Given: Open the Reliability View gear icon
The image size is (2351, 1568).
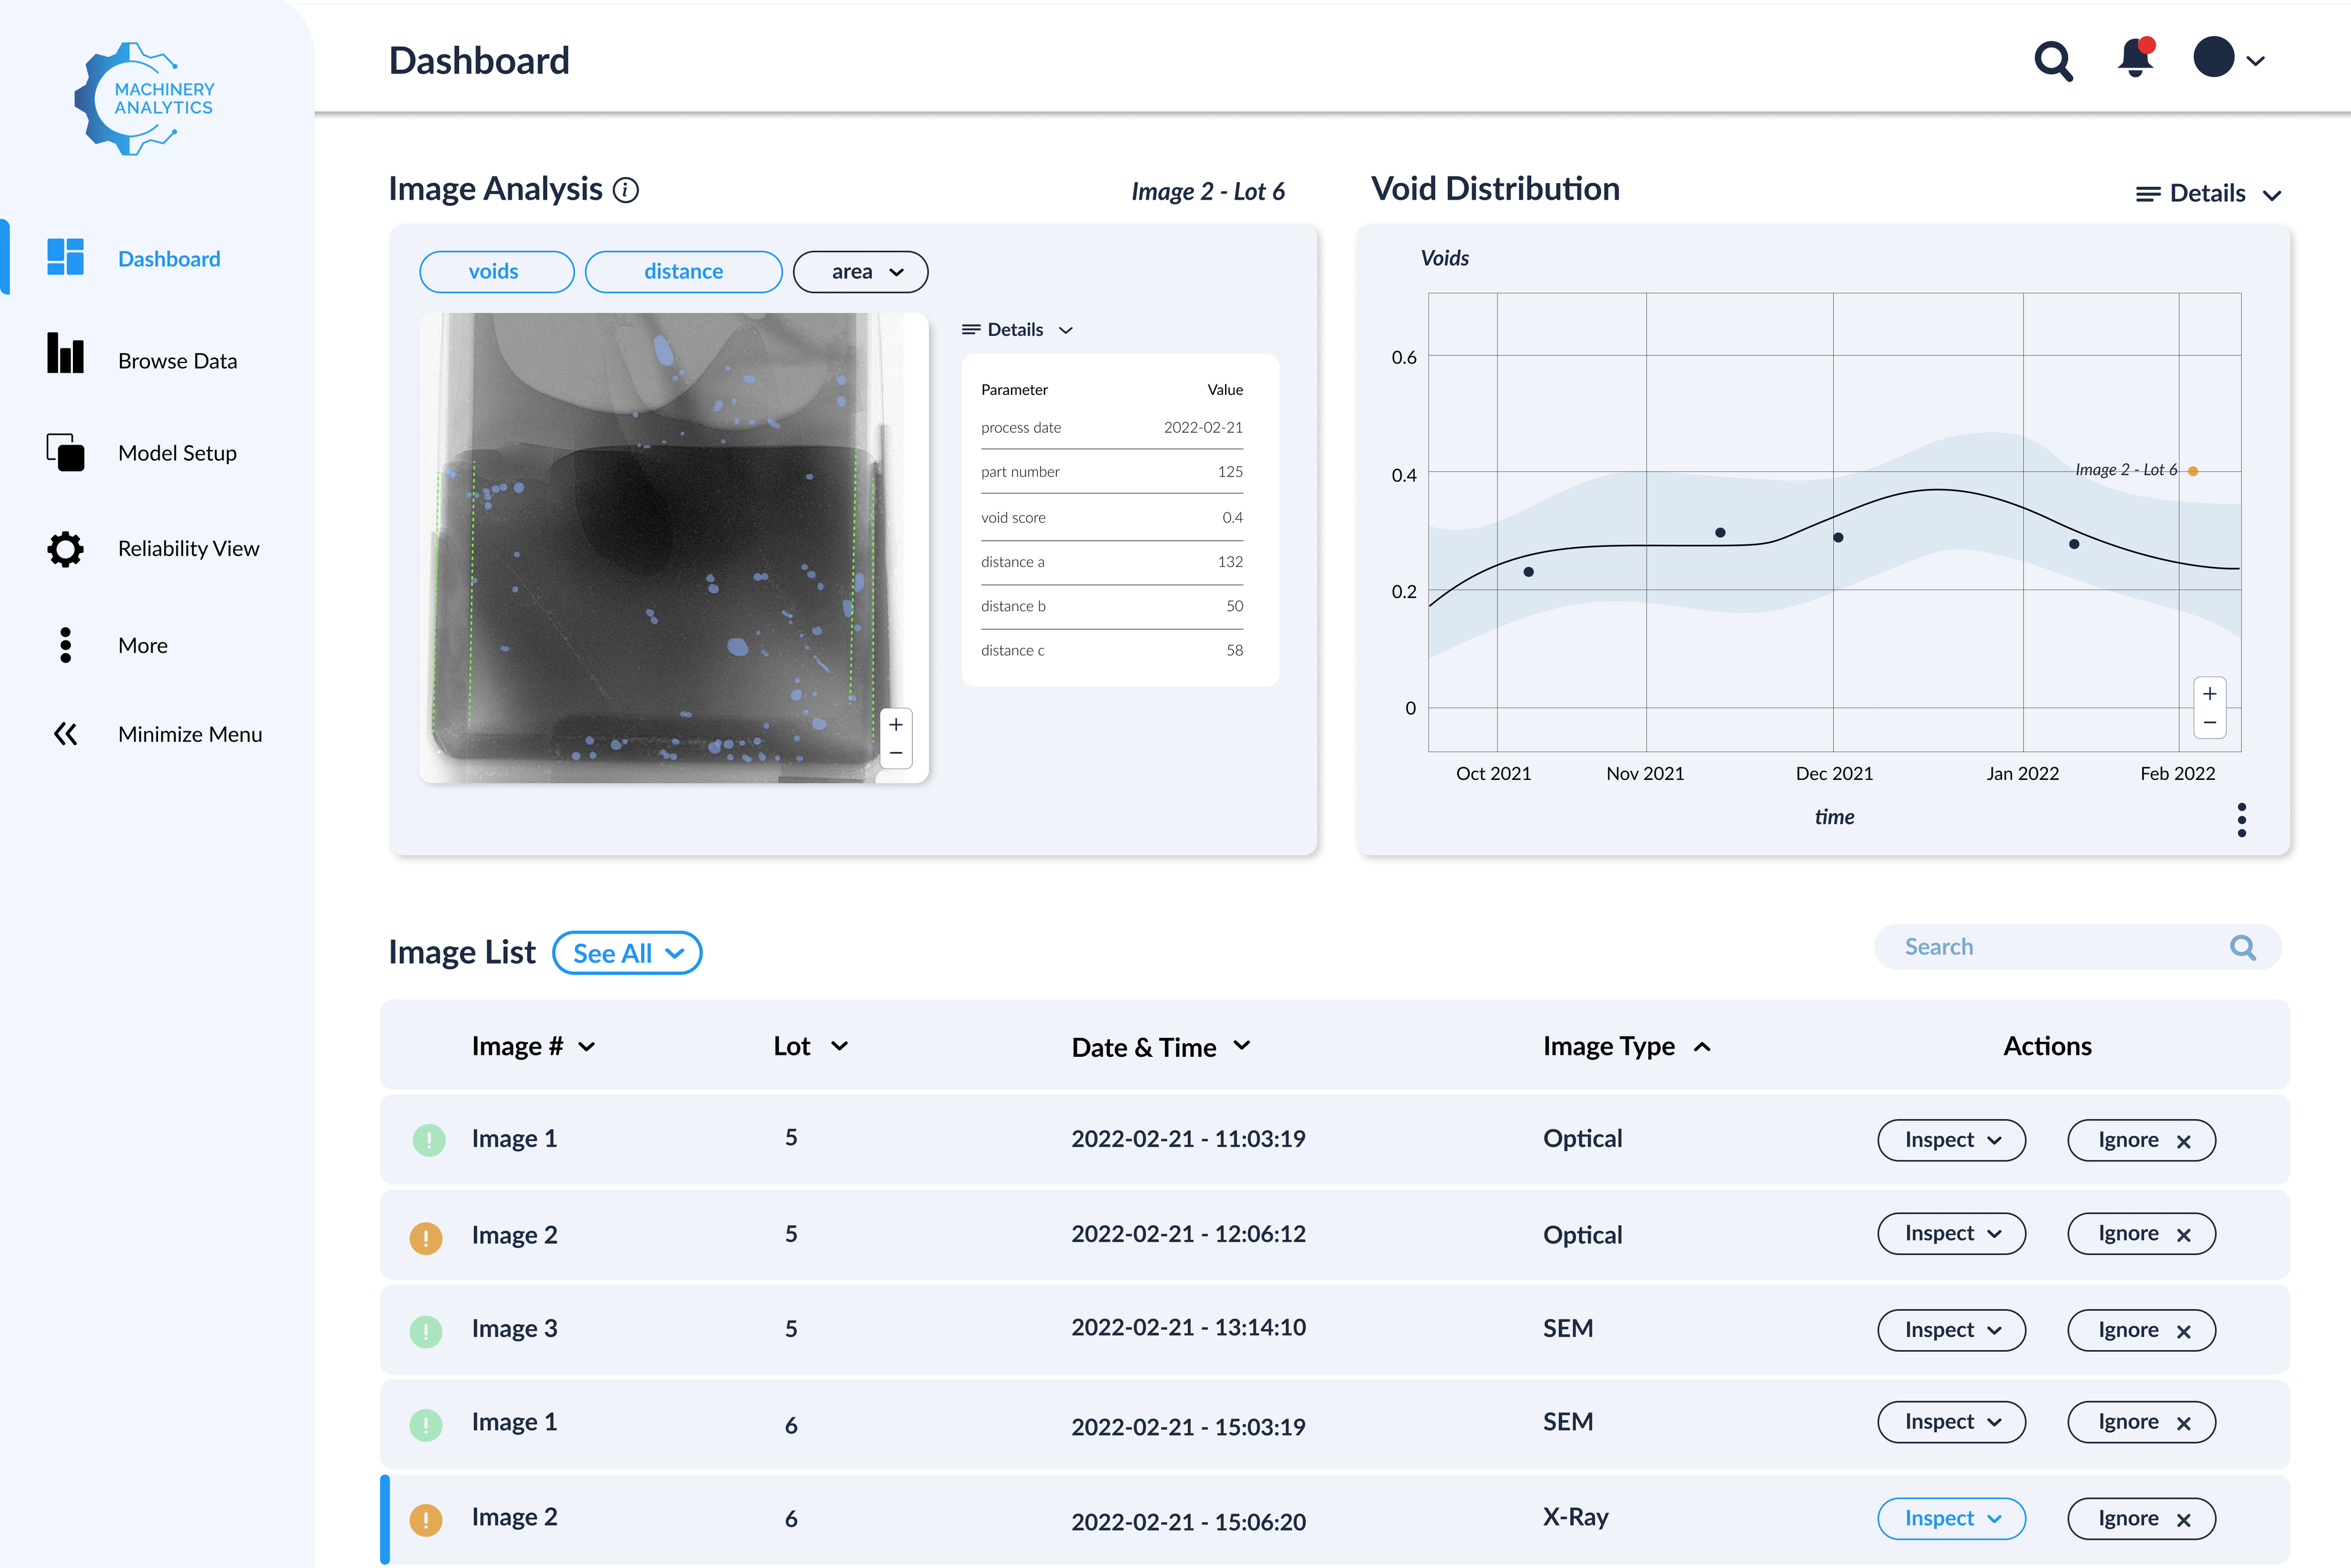Looking at the screenshot, I should pos(65,549).
